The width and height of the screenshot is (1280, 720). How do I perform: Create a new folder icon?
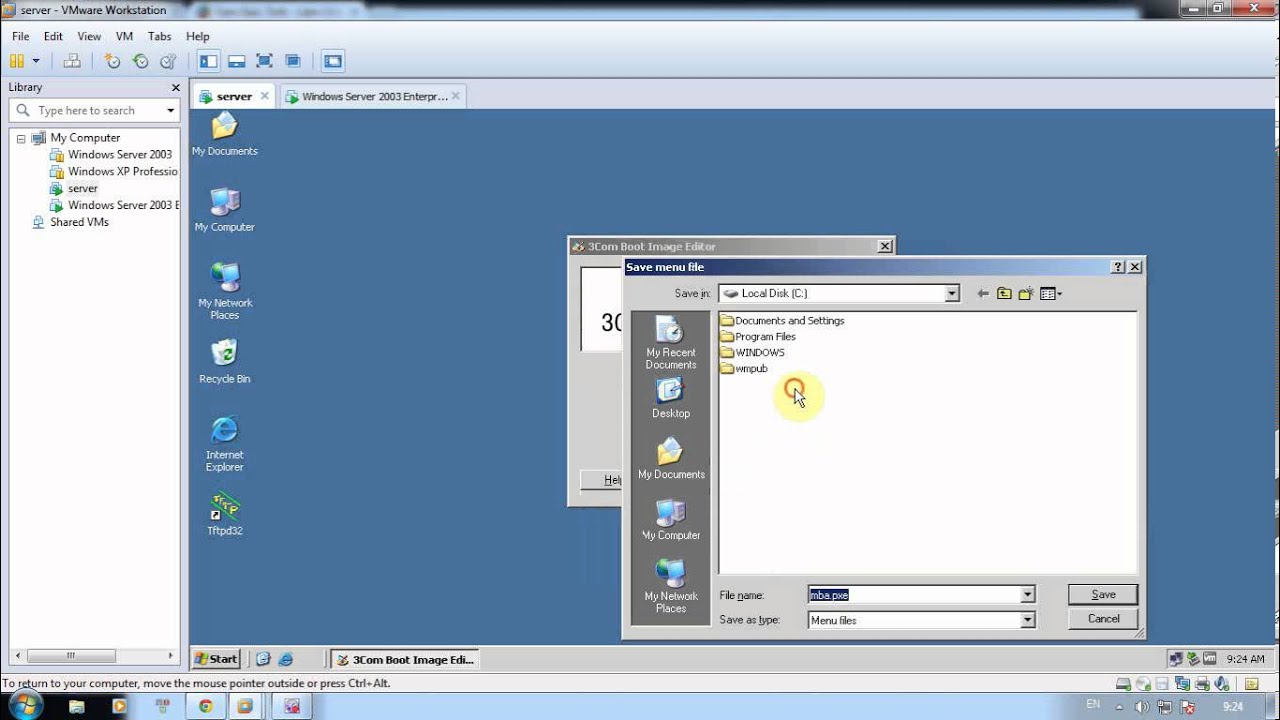tap(1026, 293)
